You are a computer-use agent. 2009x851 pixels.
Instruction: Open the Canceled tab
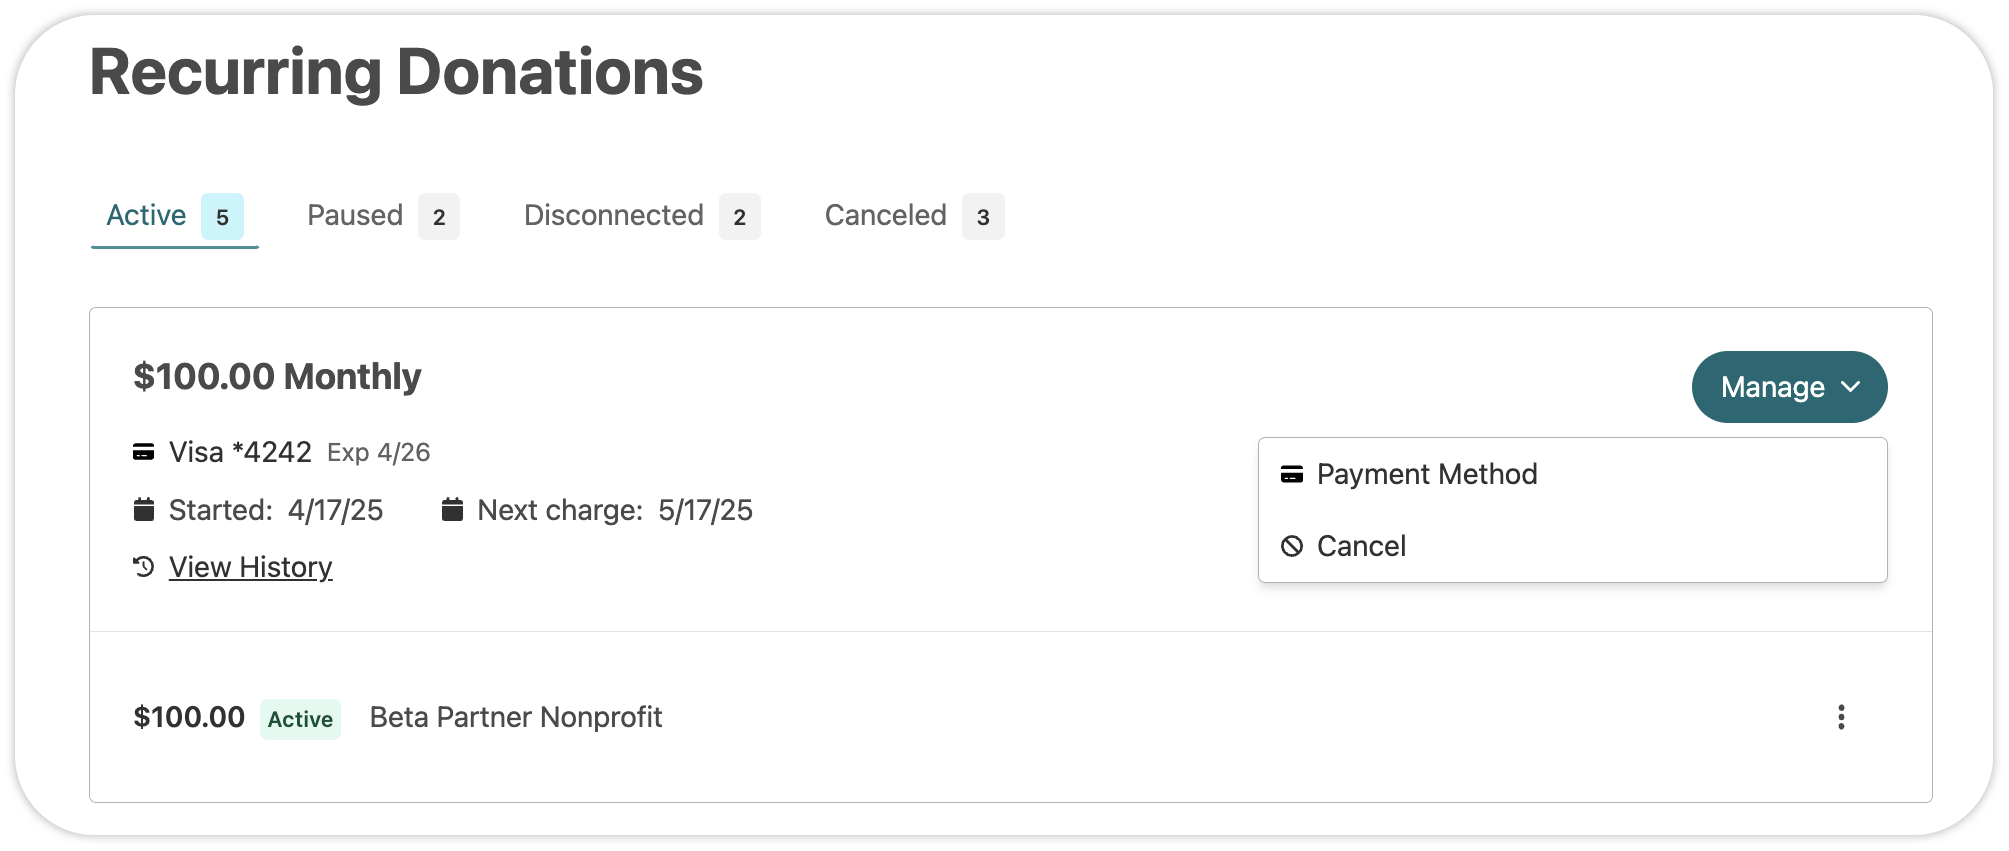[x=913, y=216]
